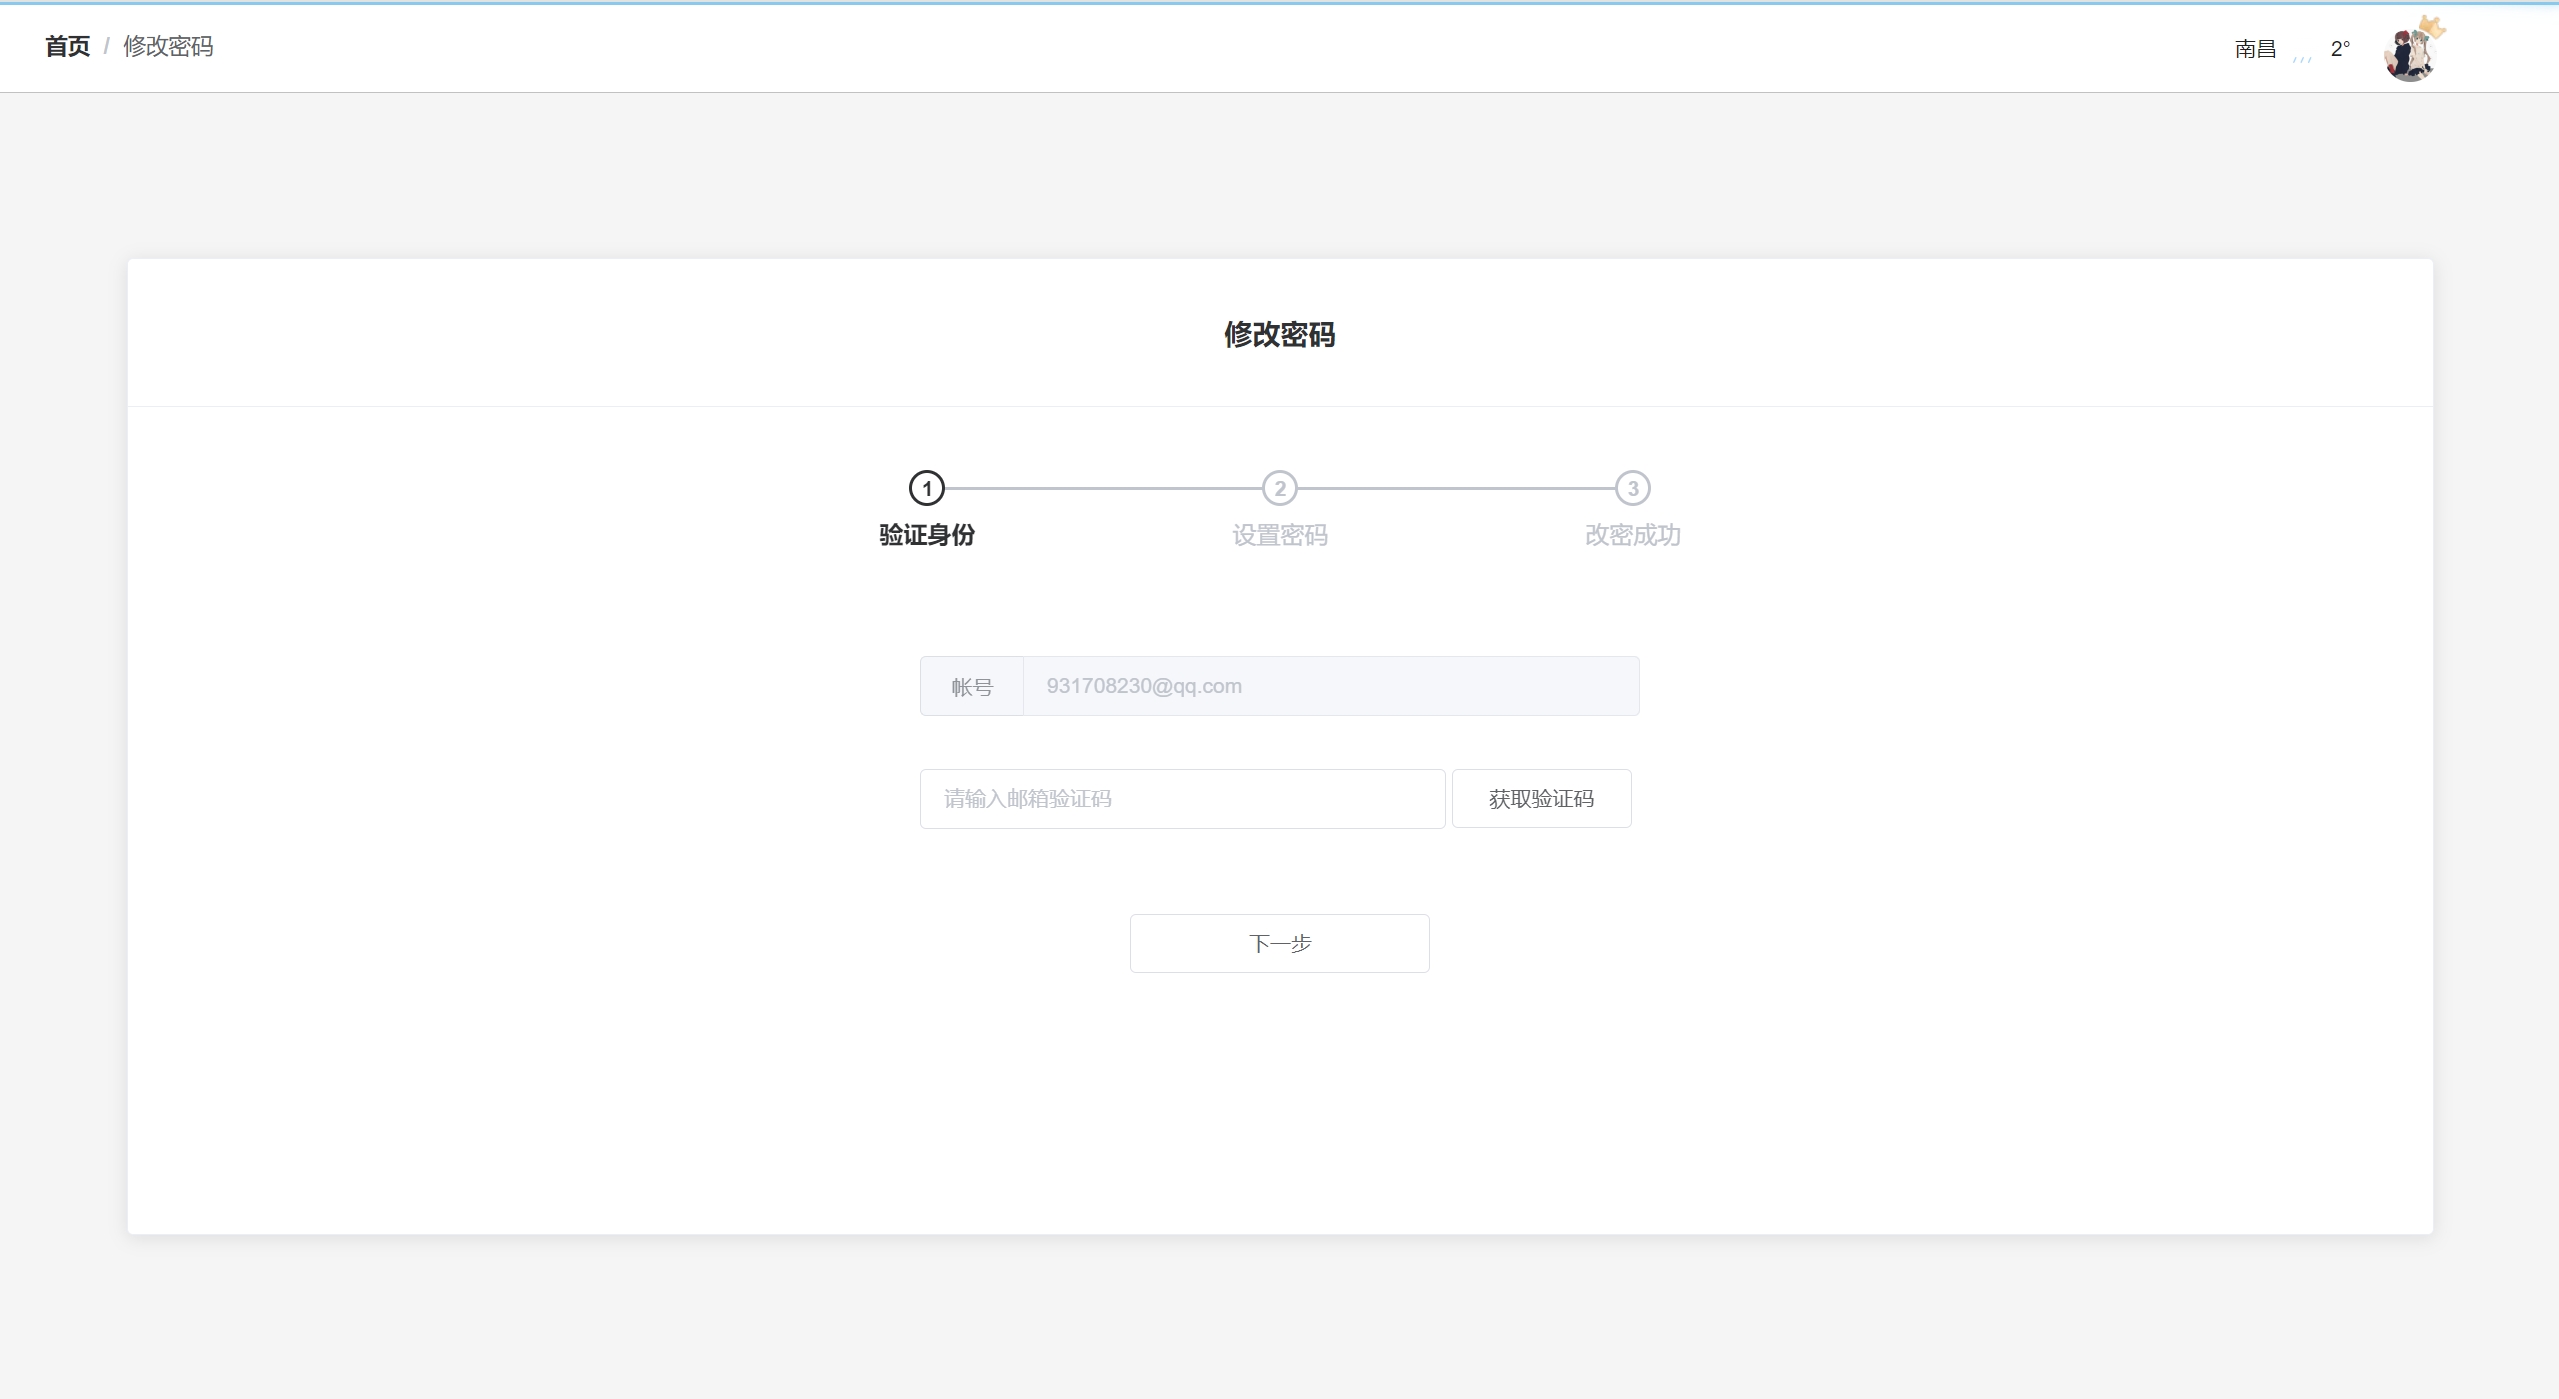Click the 2° temperature reading
The width and height of the screenshot is (2559, 1399).
[x=2340, y=49]
